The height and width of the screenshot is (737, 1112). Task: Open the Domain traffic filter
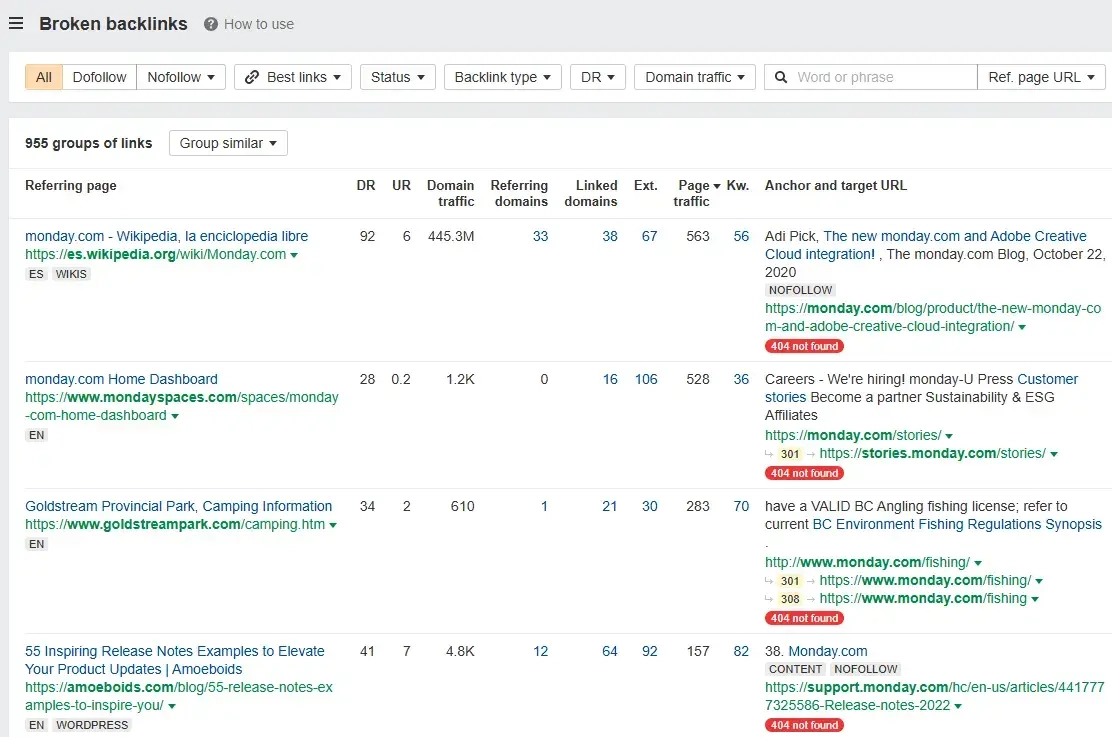click(x=694, y=77)
